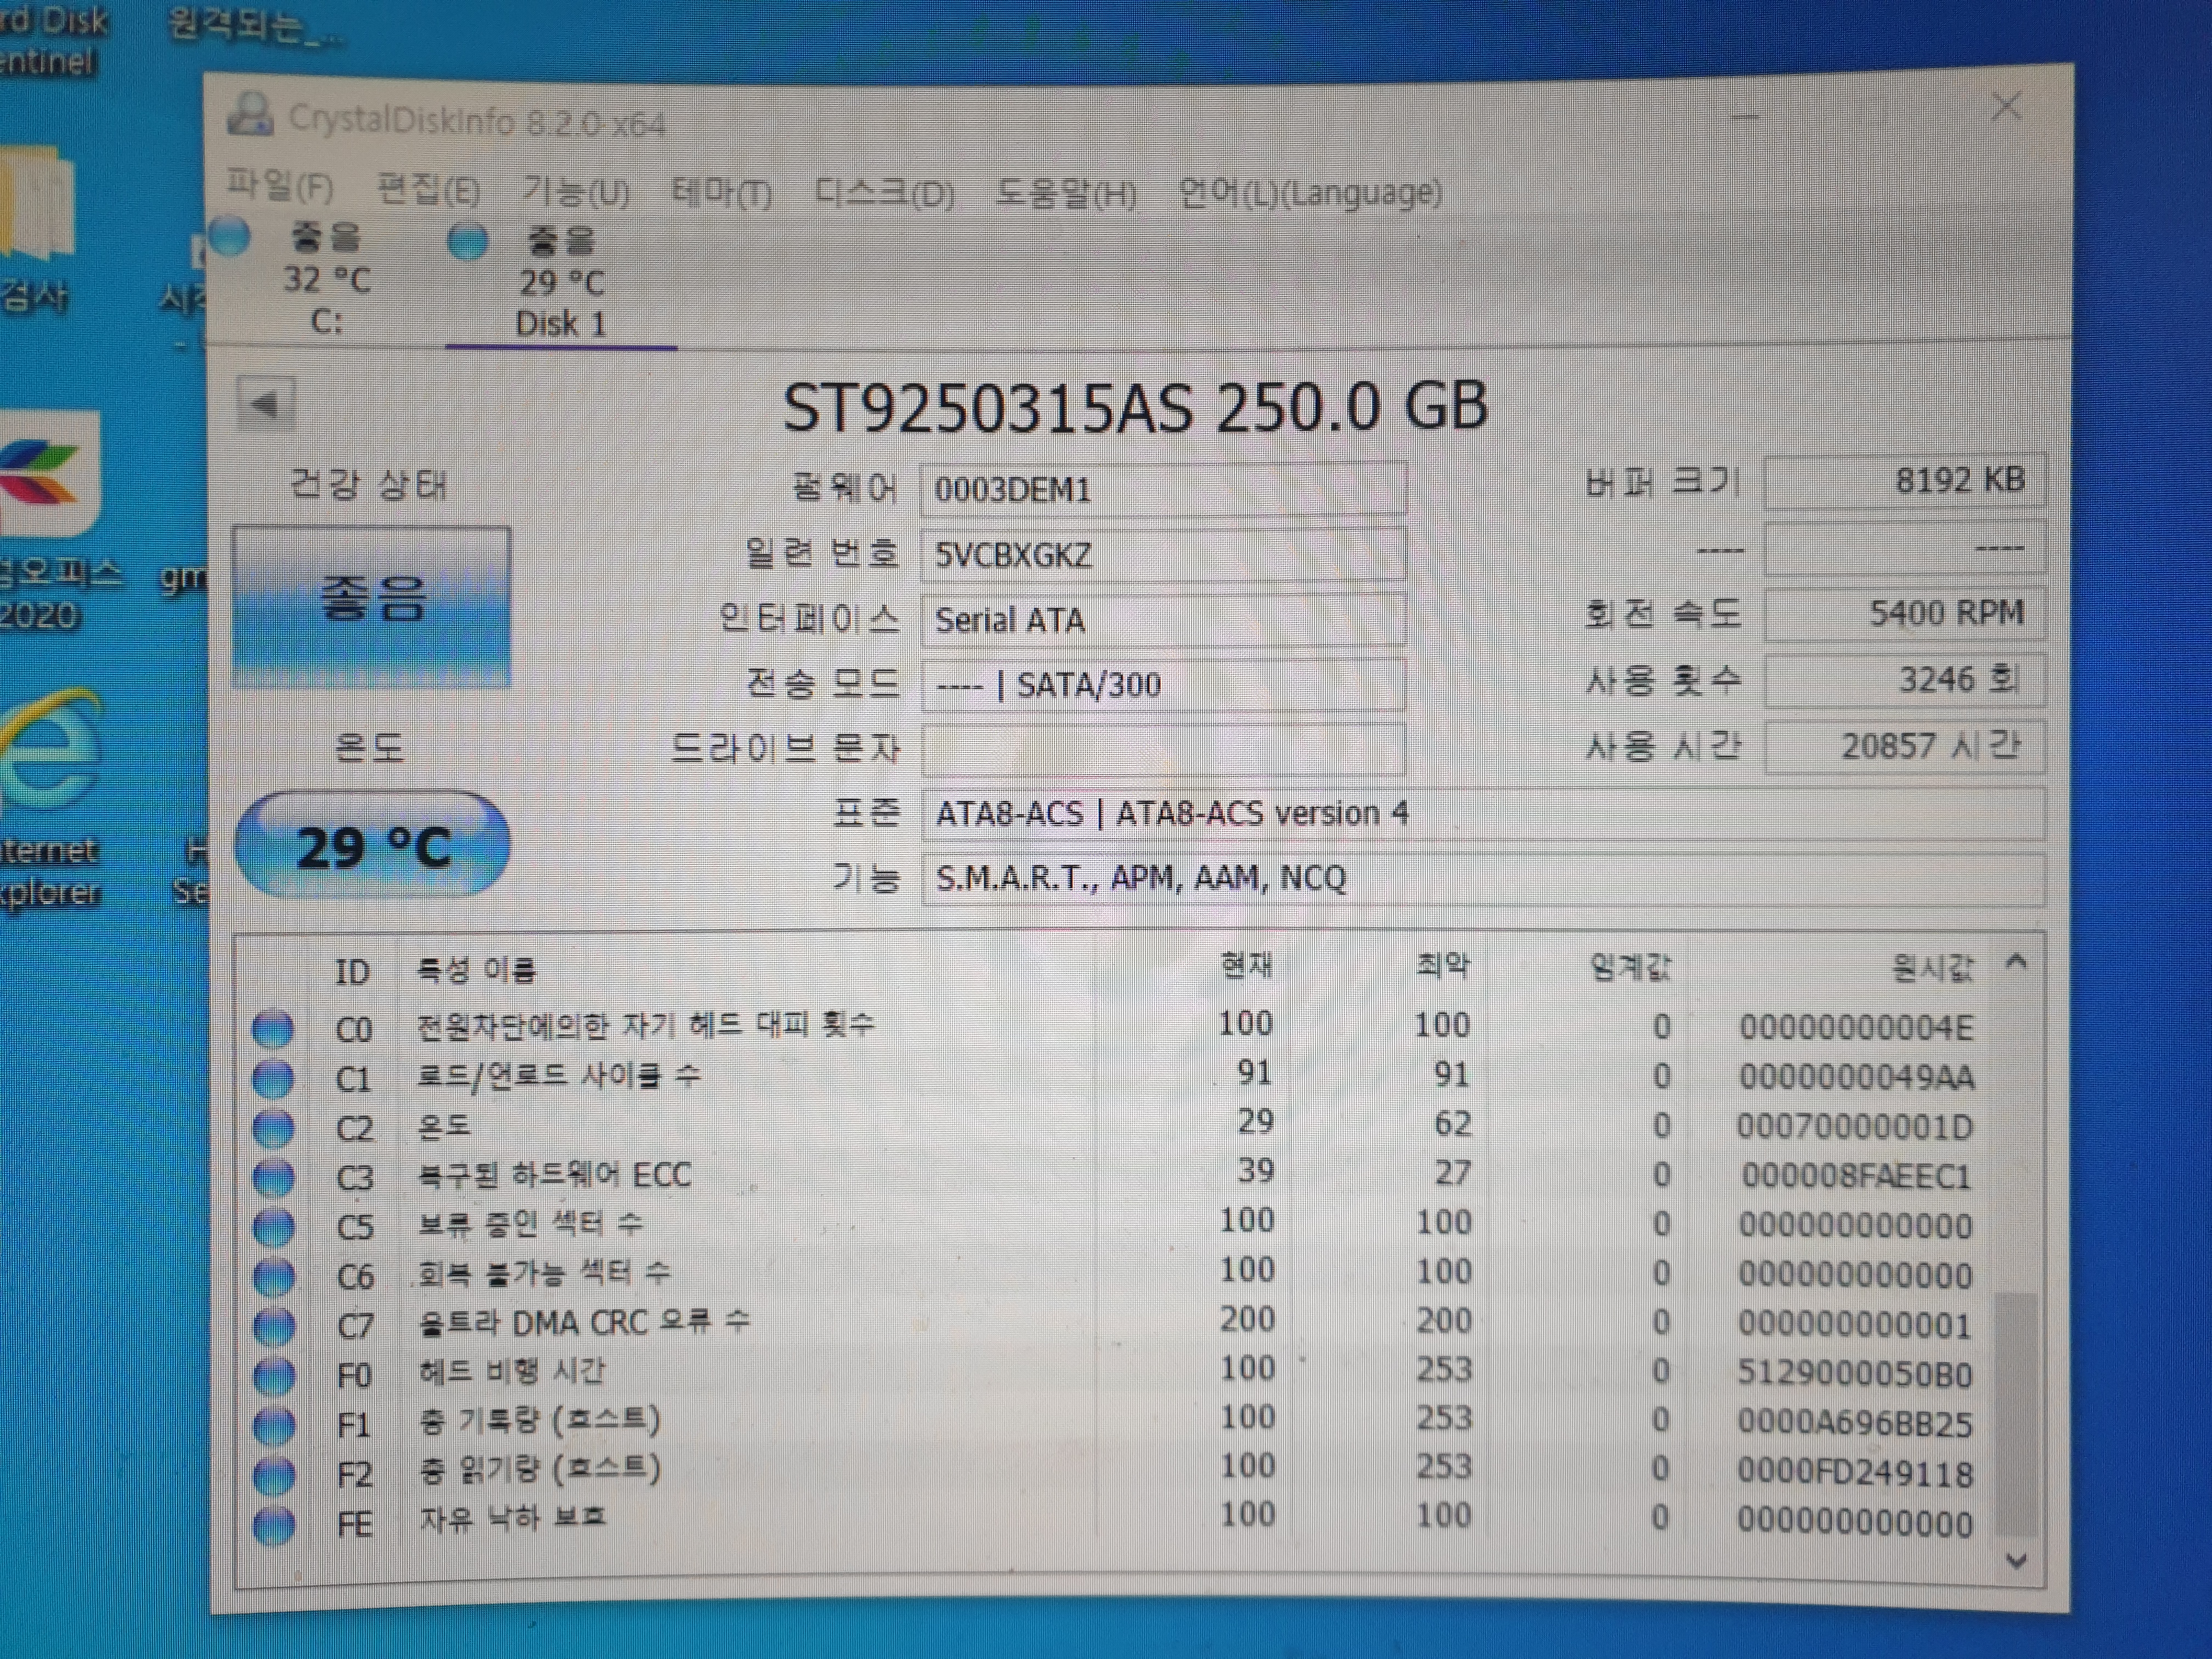Click the serial number field 5VCBXGKZ

pos(1163,554)
